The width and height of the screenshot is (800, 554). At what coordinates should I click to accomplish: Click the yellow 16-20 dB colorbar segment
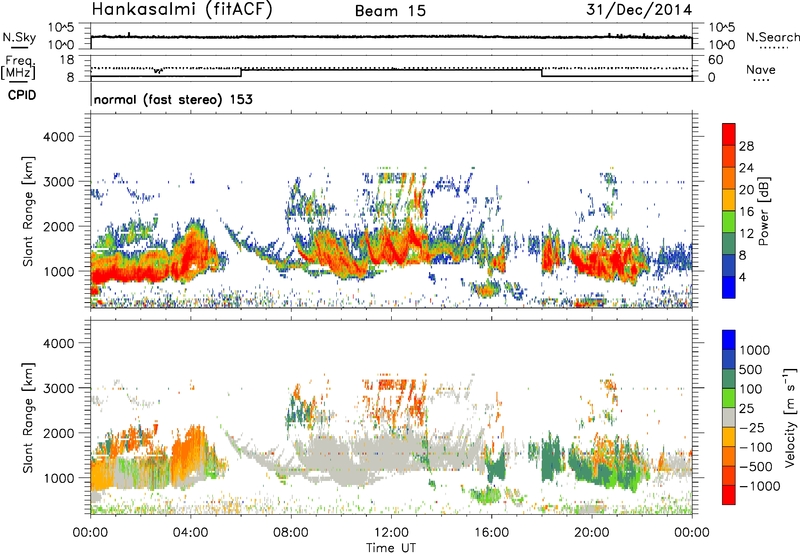coord(729,199)
